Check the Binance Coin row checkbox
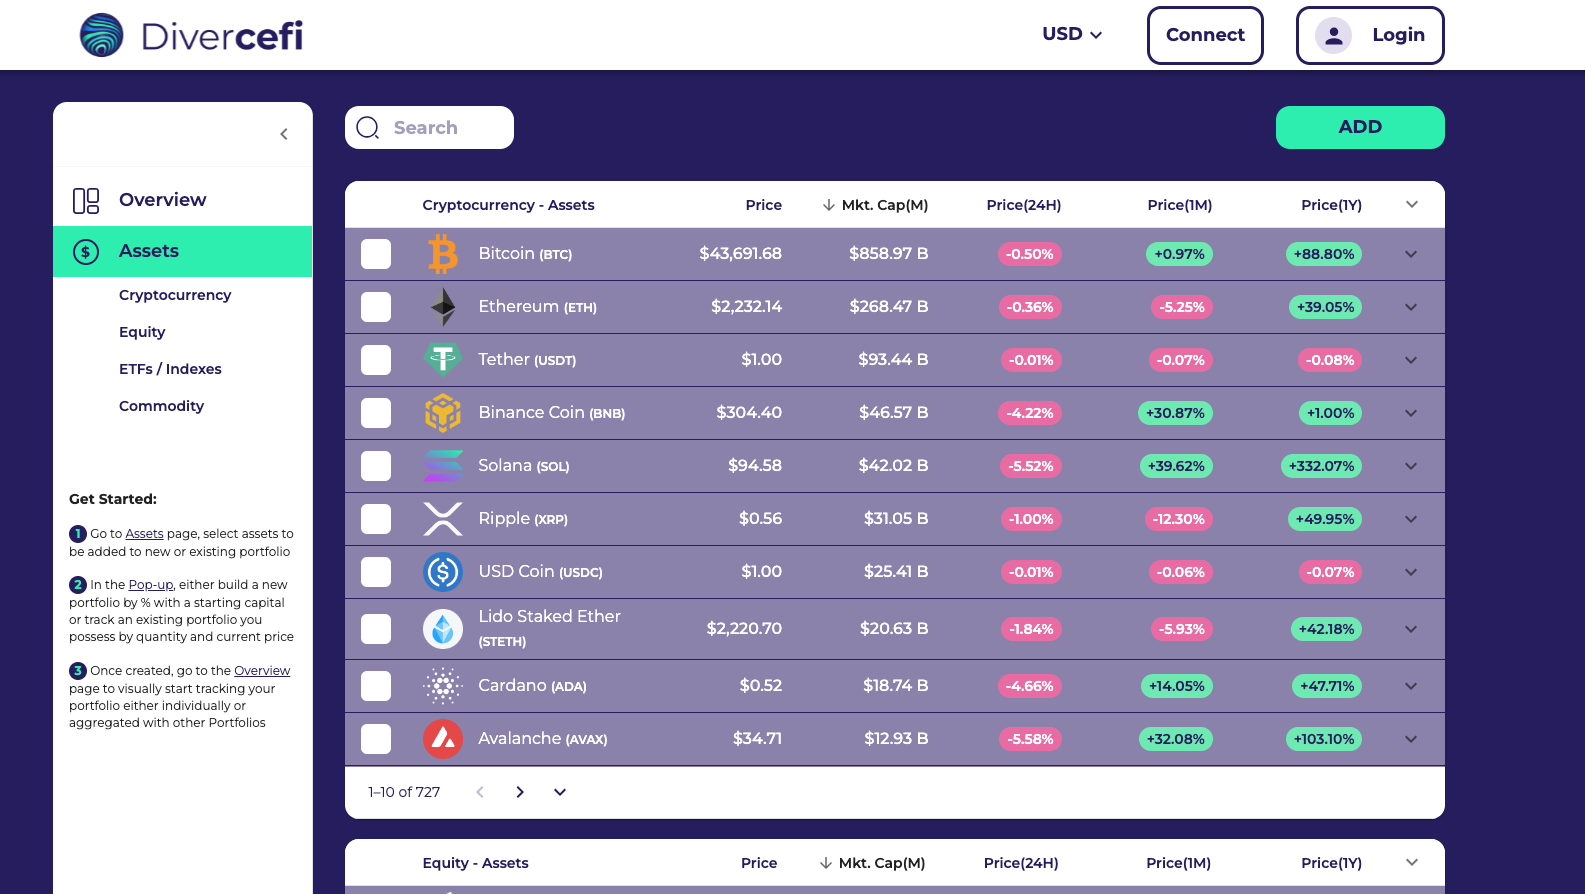The image size is (1585, 894). (376, 413)
